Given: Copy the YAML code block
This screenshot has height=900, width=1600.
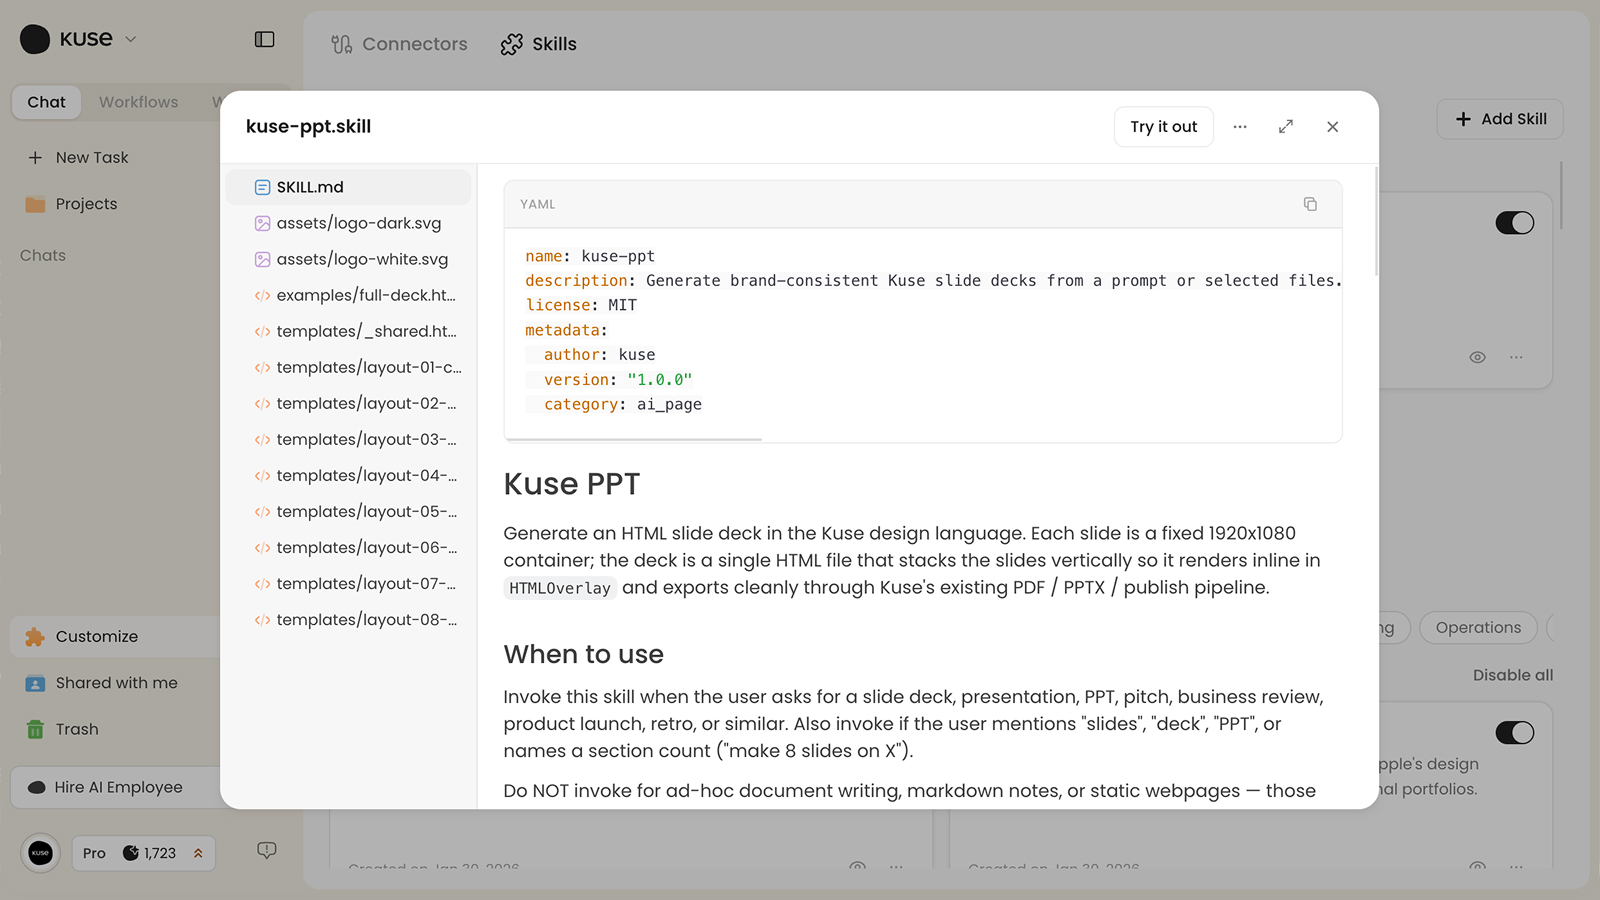Looking at the screenshot, I should click(x=1310, y=204).
